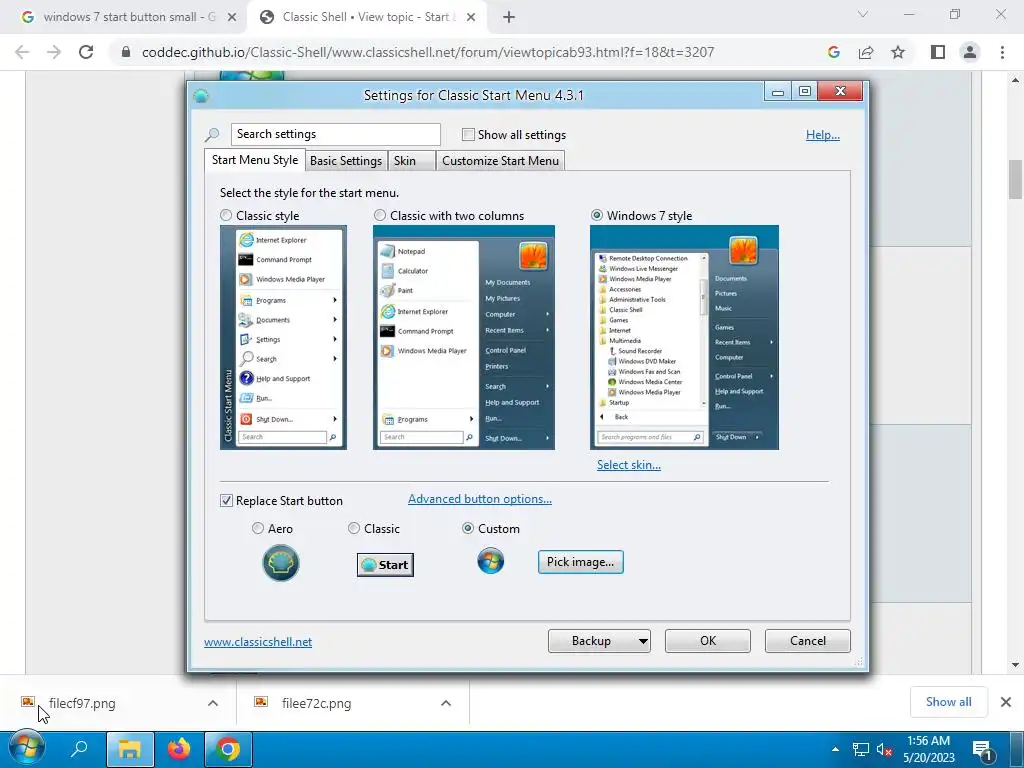Open Customize Start Menu tab
Viewport: 1024px width, 768px height.
coord(500,161)
